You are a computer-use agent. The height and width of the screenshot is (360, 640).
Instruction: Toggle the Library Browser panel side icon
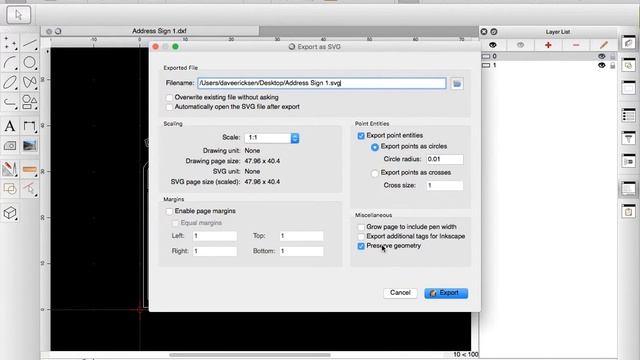coord(629,161)
